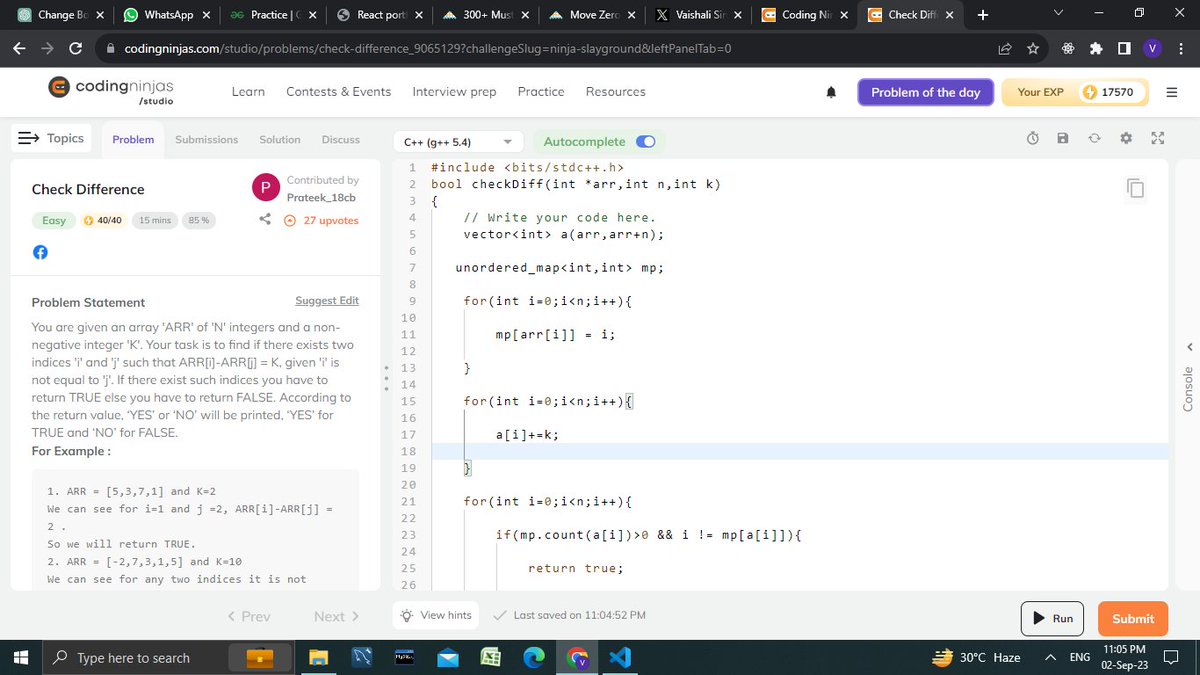Open the Interview prep menu
The width and height of the screenshot is (1200, 675).
tap(454, 91)
